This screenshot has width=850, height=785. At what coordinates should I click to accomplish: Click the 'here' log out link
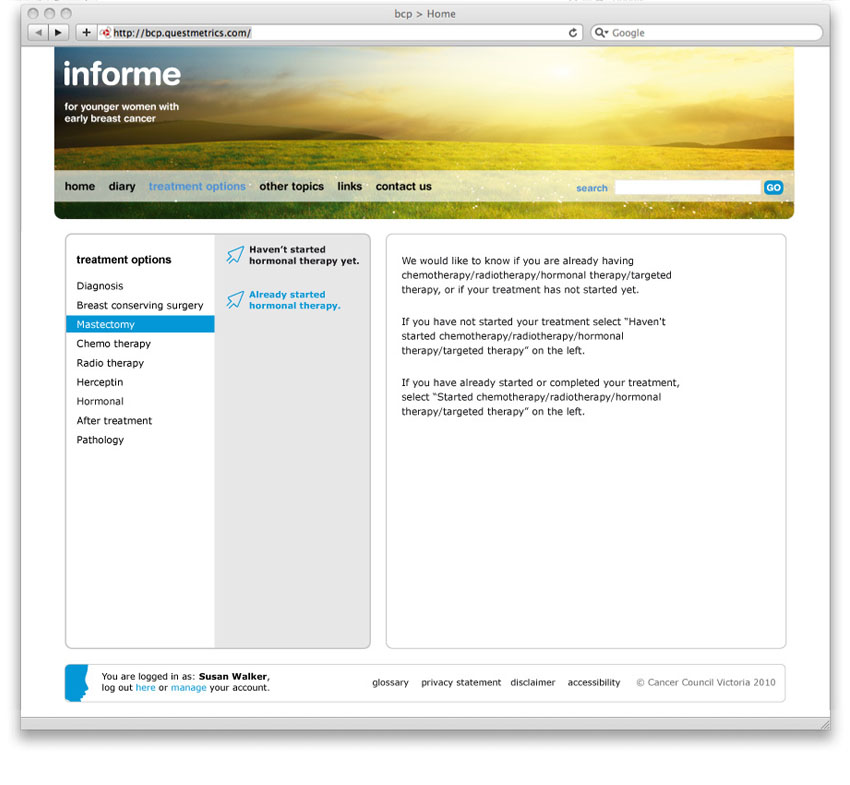145,687
